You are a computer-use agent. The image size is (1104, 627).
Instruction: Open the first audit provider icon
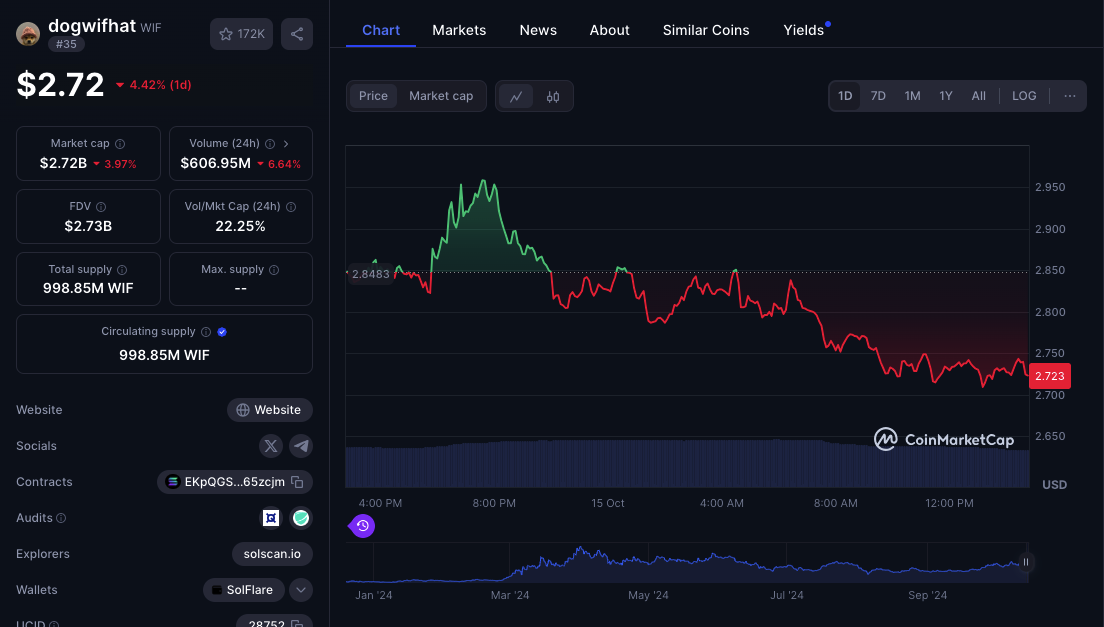point(271,518)
